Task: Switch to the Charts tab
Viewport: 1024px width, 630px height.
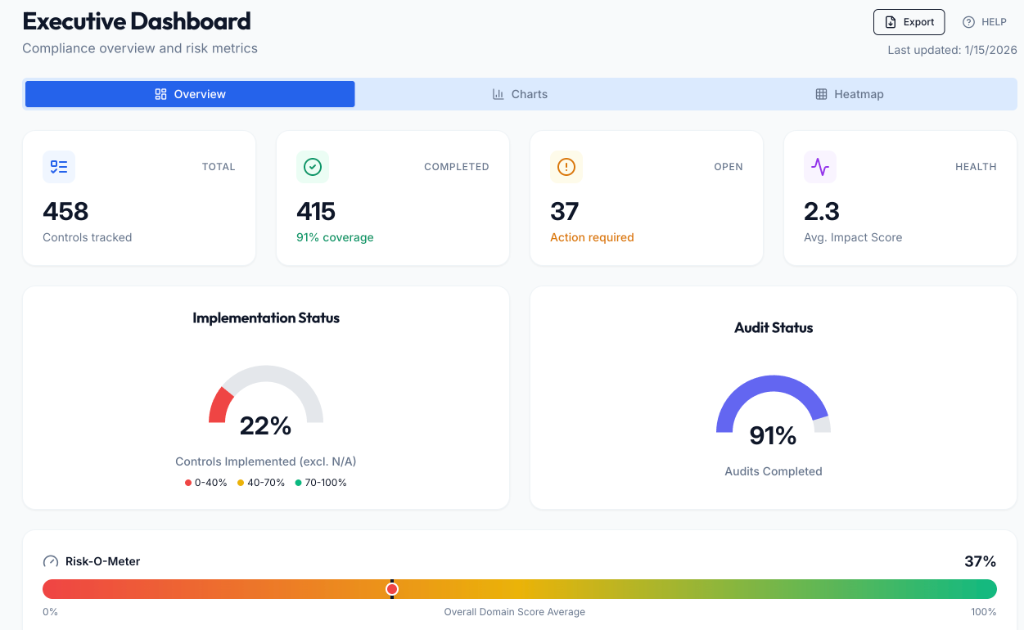Action: click(x=519, y=94)
